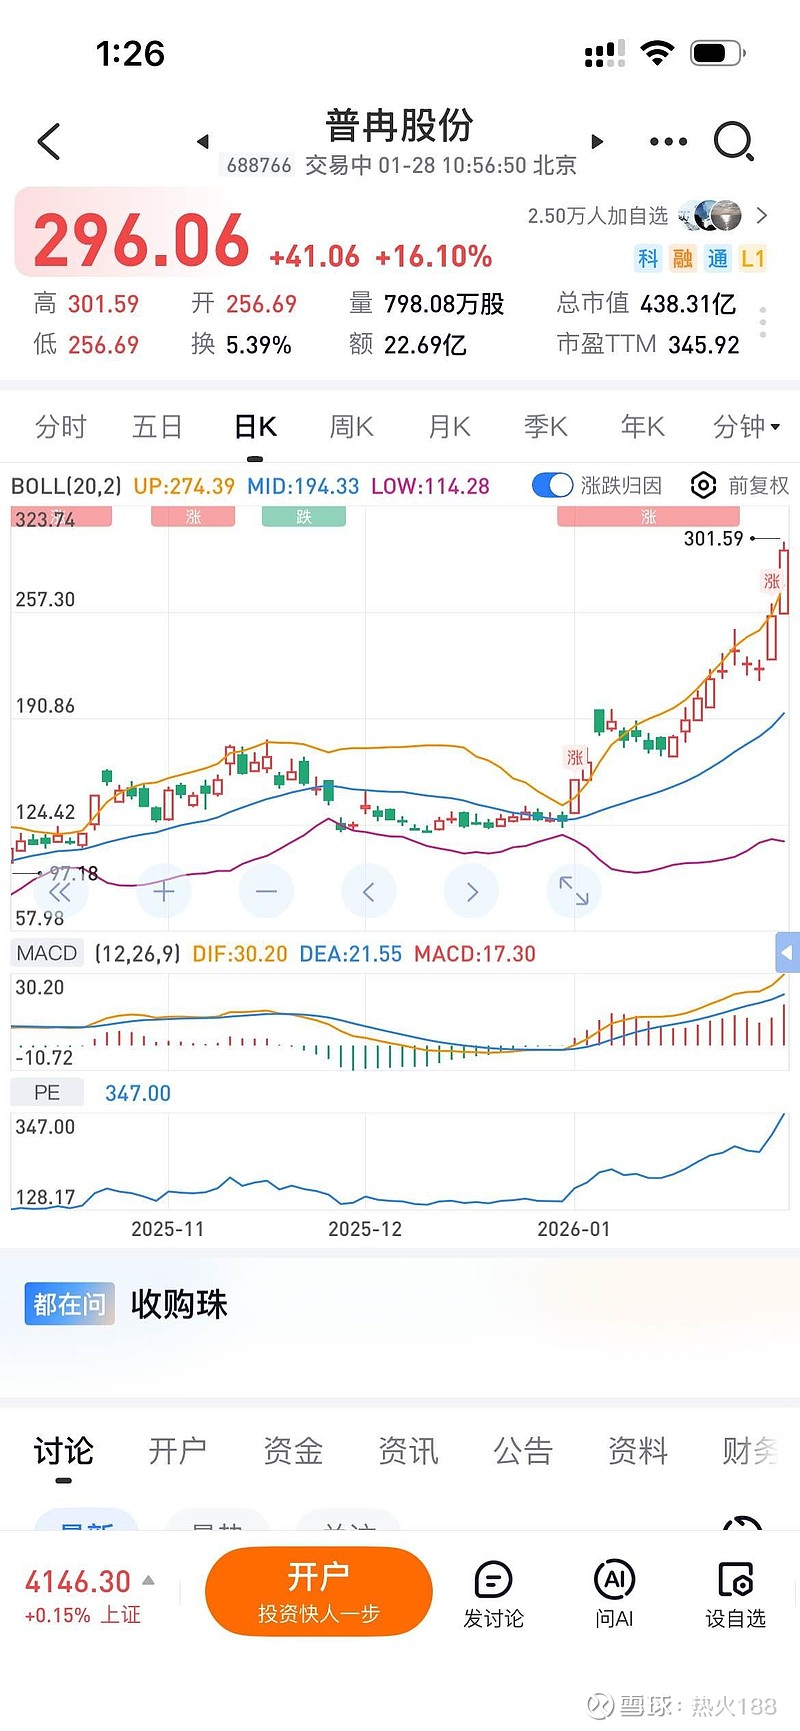Tap the back arrow icon
This screenshot has height=1731, width=800.
tap(49, 142)
